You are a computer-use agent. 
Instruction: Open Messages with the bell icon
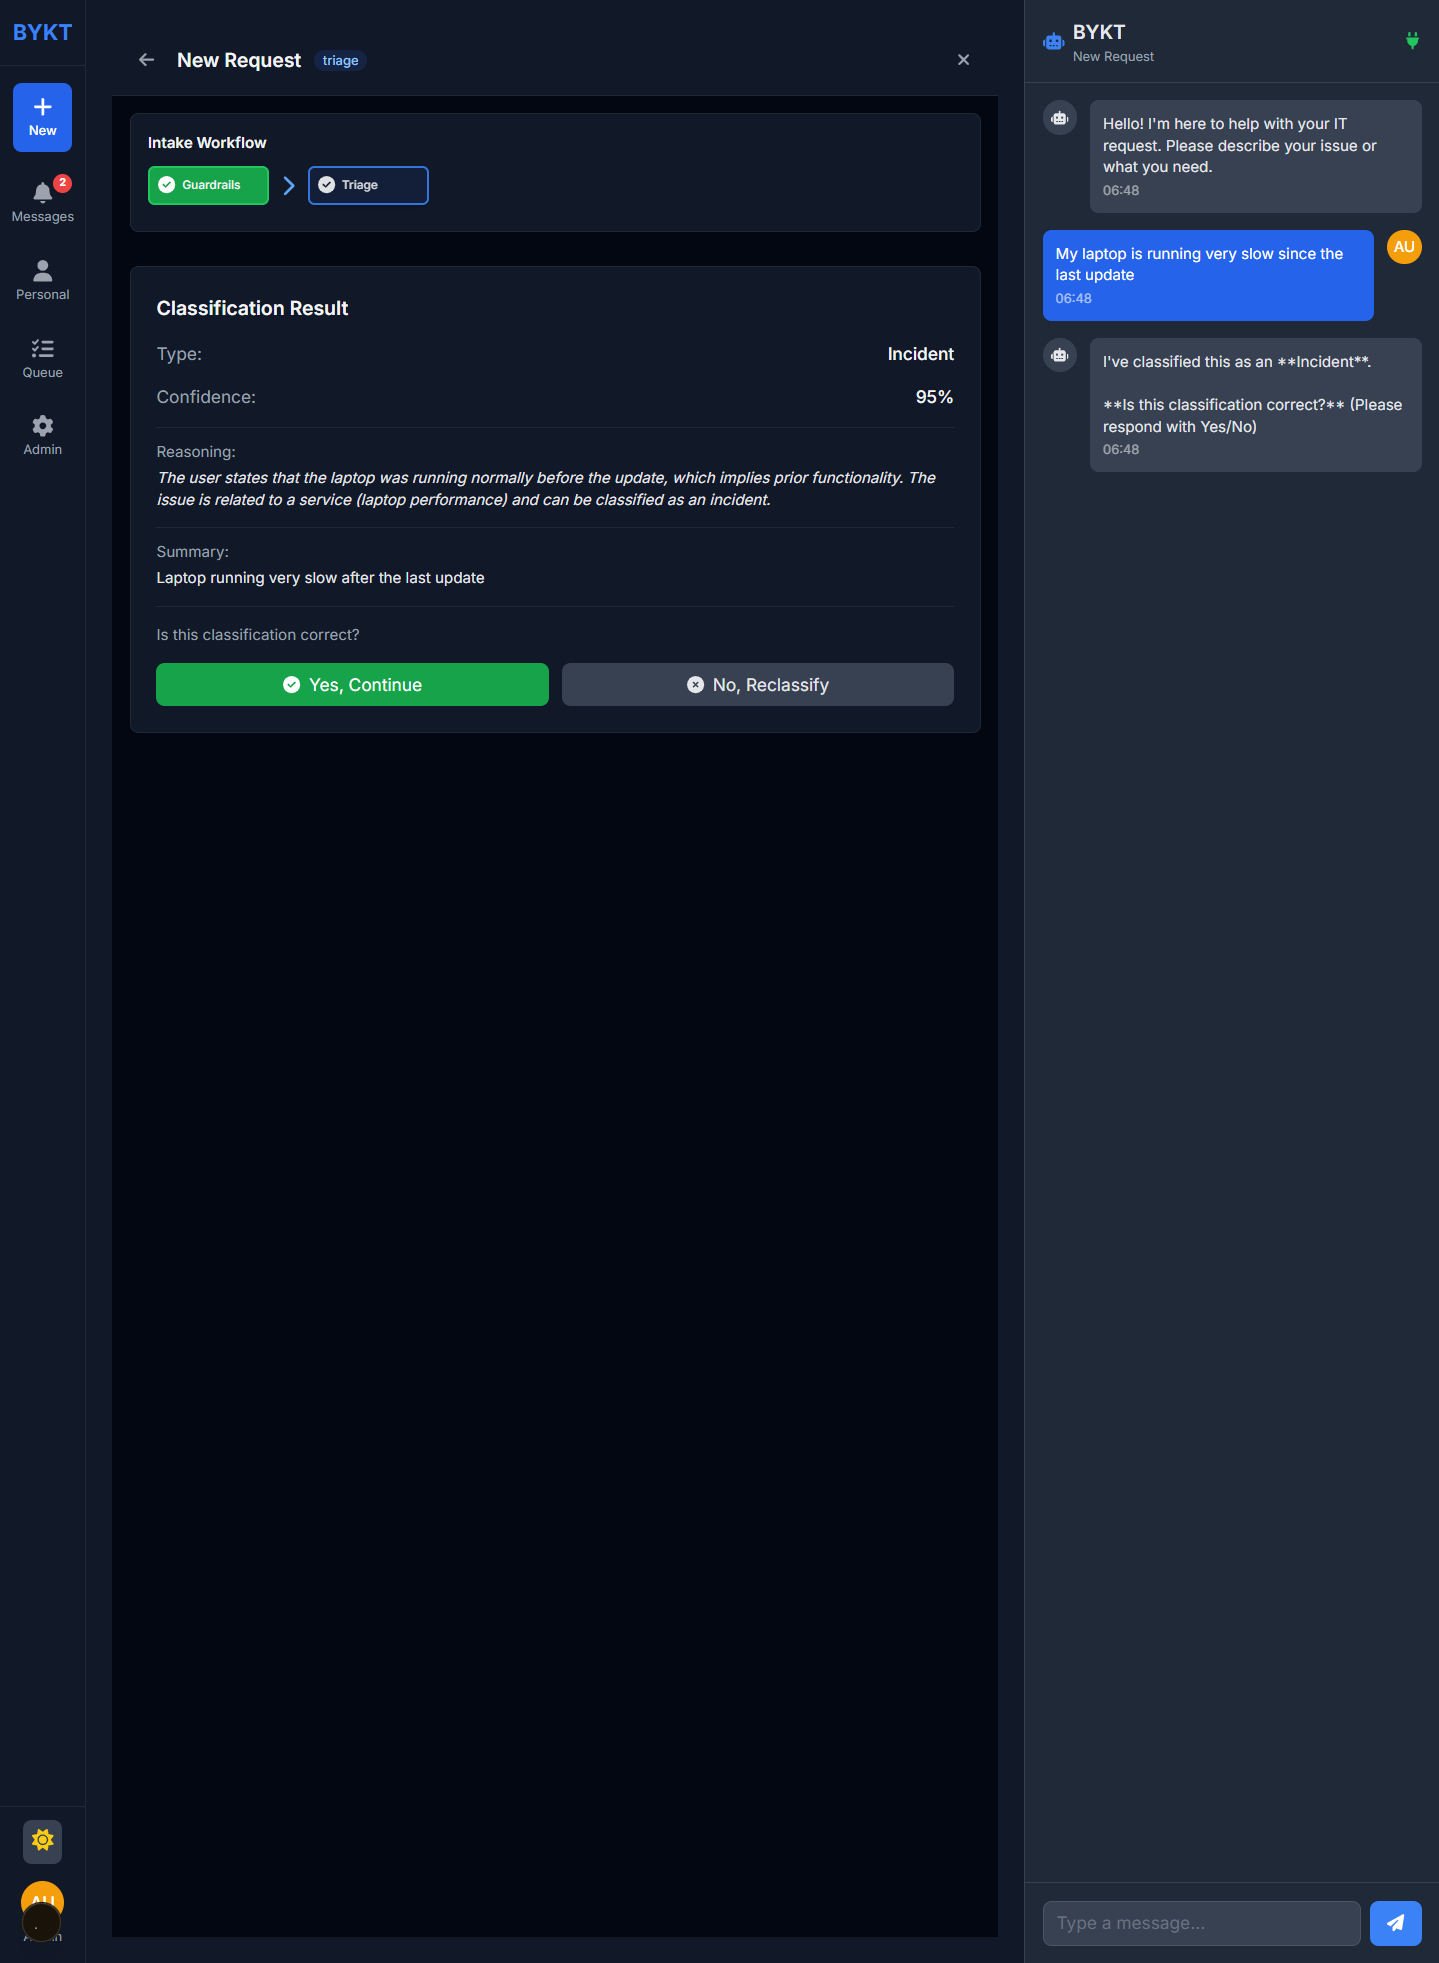pyautogui.click(x=42, y=201)
